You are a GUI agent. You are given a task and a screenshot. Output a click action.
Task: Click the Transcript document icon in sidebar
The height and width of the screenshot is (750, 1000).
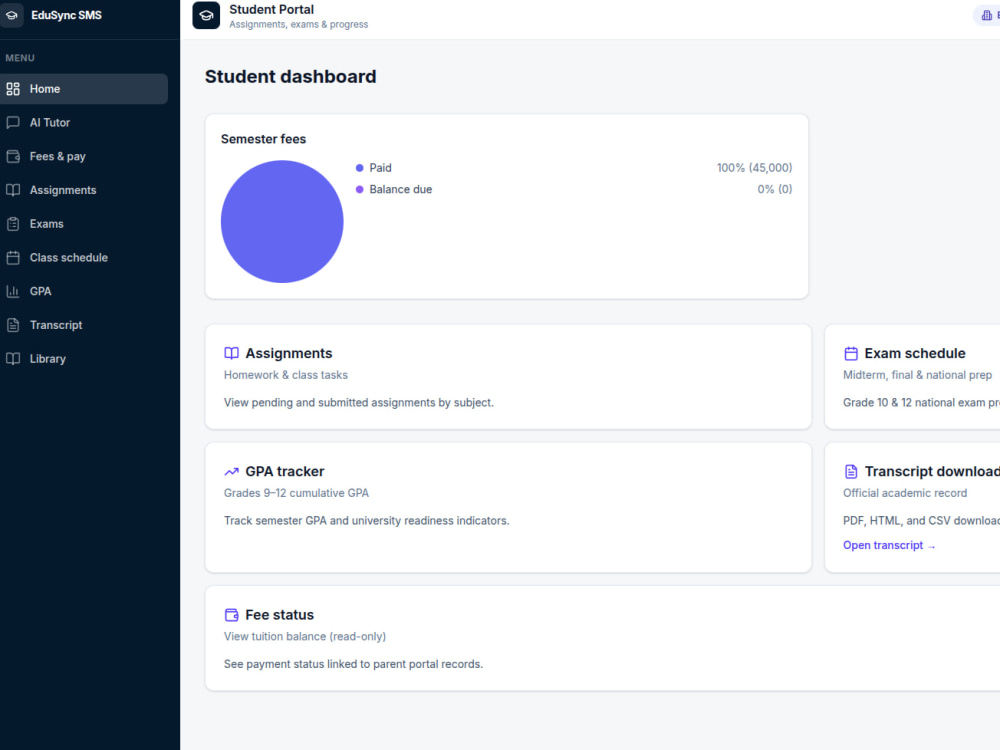click(x=13, y=325)
